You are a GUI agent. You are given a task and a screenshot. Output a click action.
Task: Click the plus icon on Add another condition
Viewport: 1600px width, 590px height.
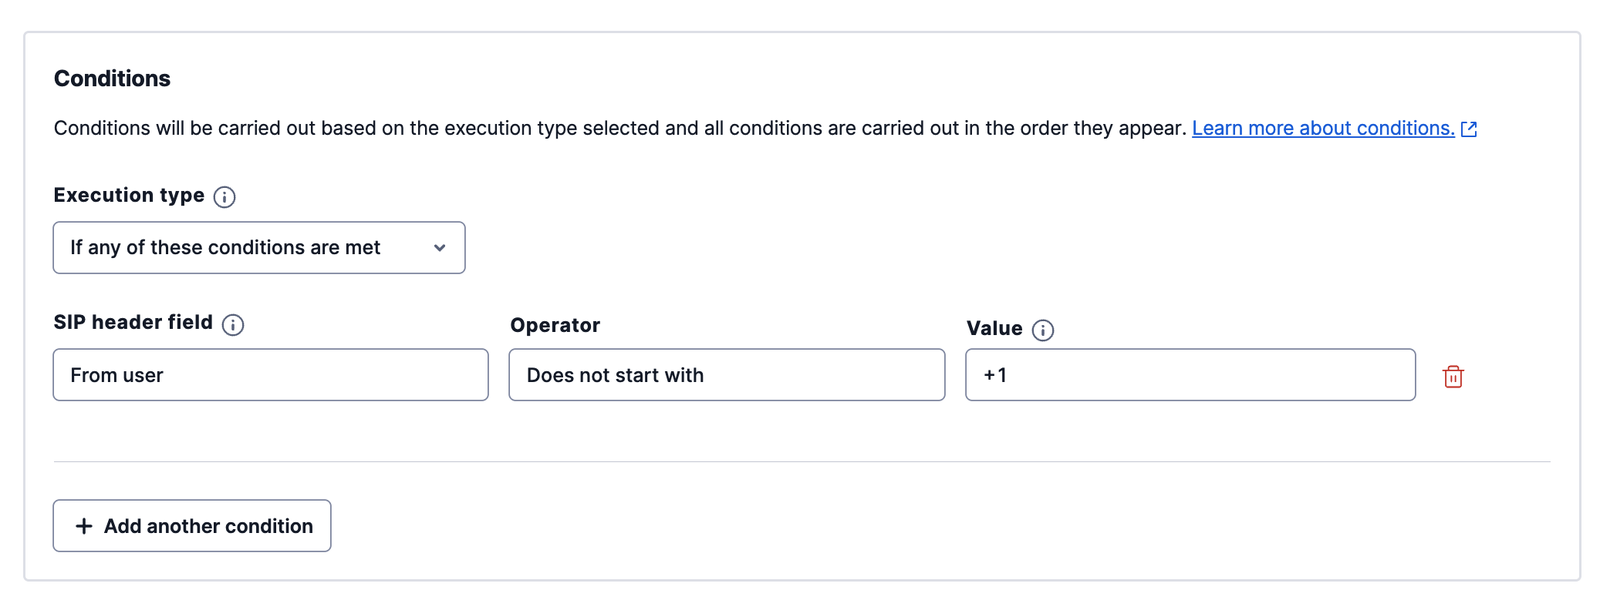[83, 525]
